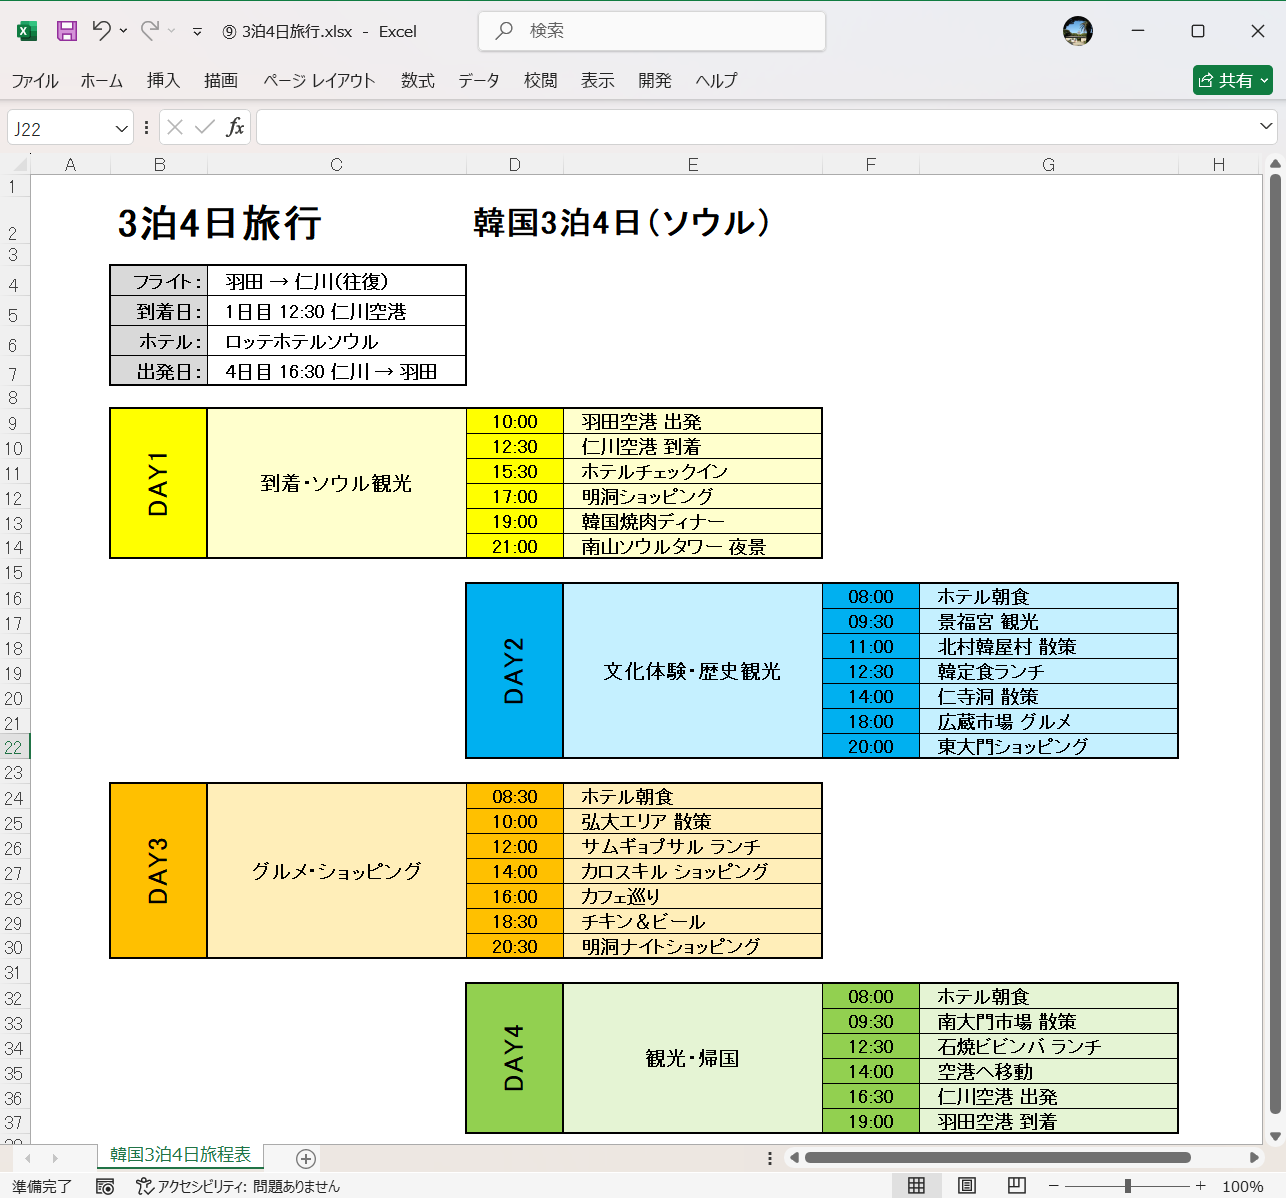Click the 検索 search box
The image size is (1286, 1198).
(x=651, y=31)
